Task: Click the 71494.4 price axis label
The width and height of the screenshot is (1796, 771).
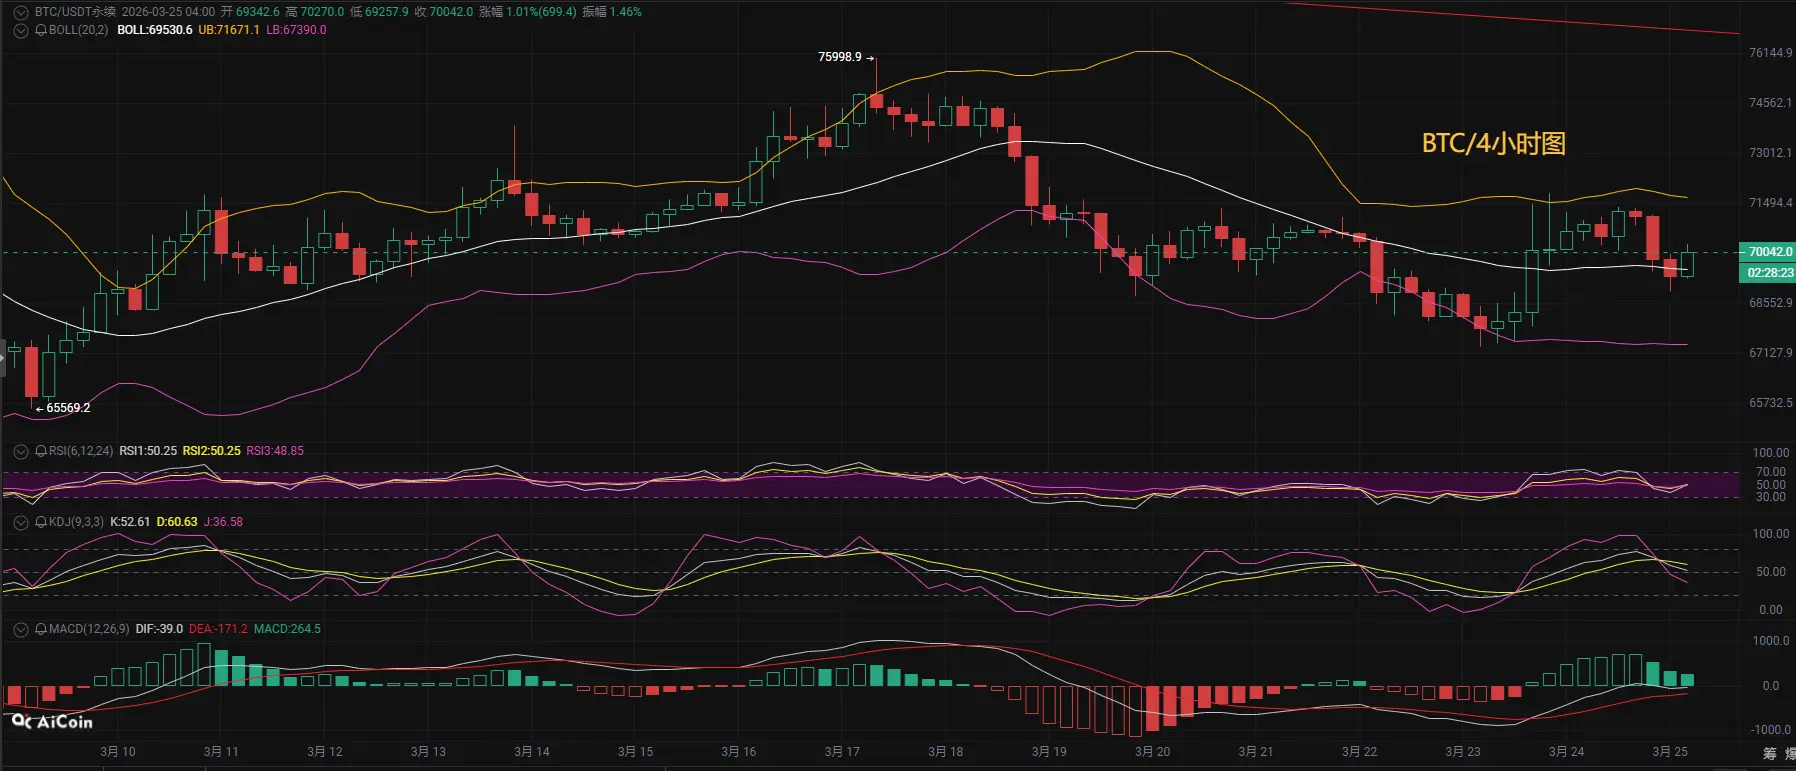Action: click(x=1770, y=203)
